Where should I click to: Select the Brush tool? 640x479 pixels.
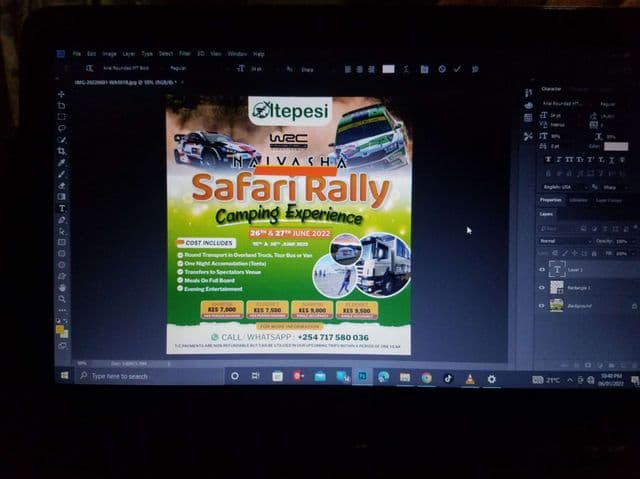click(x=61, y=174)
